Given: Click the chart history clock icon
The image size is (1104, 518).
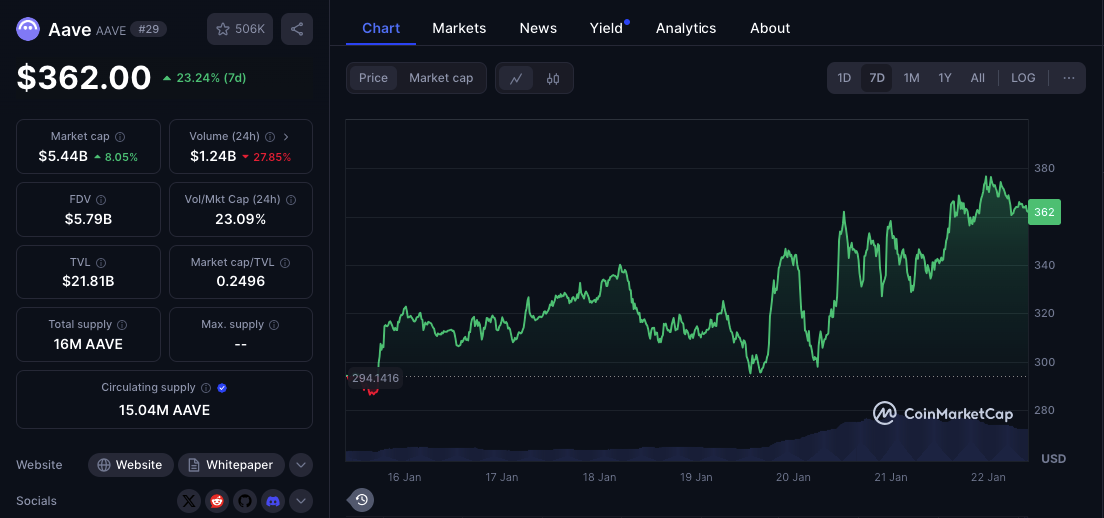Looking at the screenshot, I should click(361, 500).
